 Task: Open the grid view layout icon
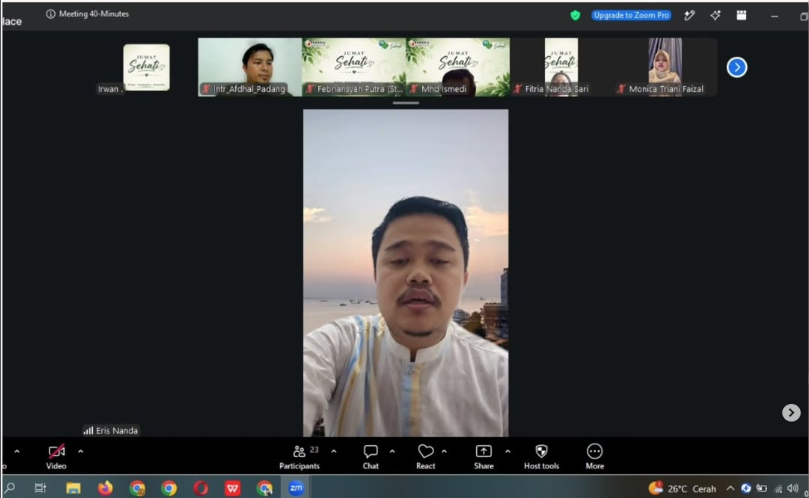[x=741, y=15]
